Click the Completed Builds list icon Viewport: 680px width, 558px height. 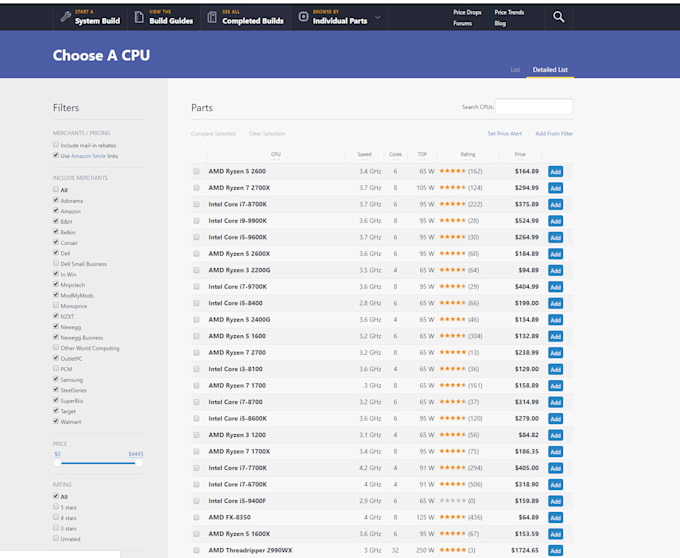click(x=212, y=17)
